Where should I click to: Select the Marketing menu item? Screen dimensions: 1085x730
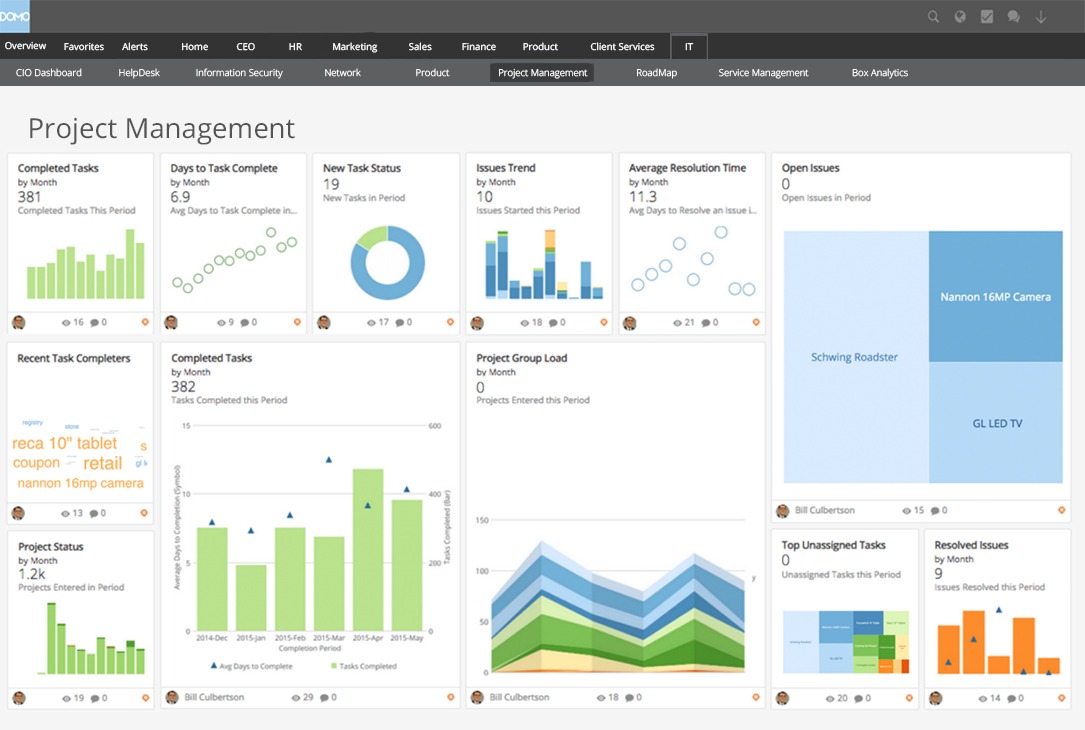tap(354, 47)
